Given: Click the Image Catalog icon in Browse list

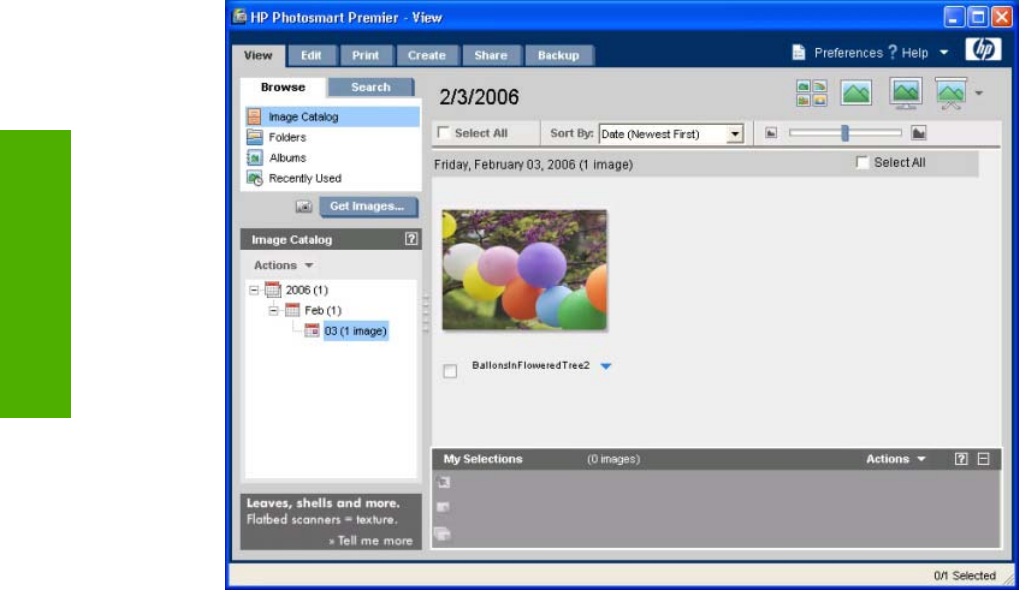Looking at the screenshot, I should click(254, 116).
